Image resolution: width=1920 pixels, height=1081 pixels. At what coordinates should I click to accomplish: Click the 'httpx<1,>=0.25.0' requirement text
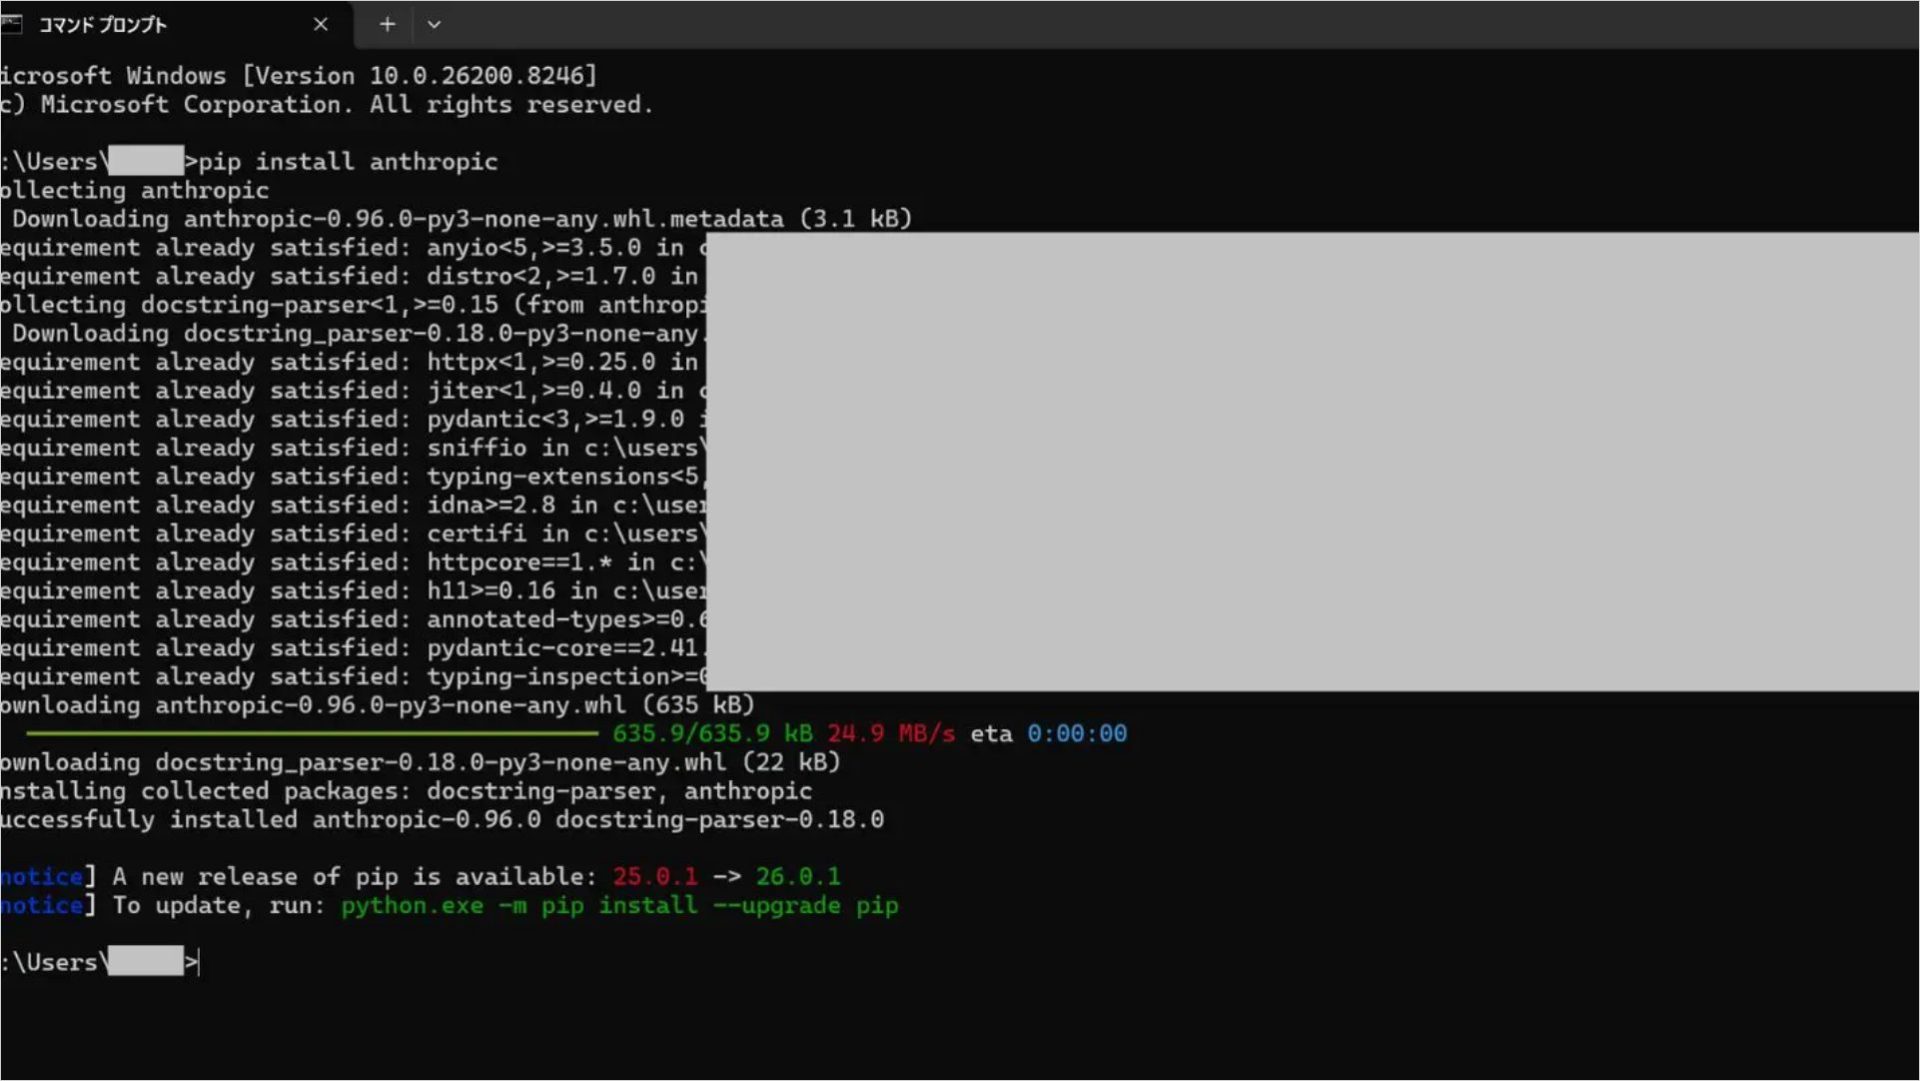coord(541,362)
